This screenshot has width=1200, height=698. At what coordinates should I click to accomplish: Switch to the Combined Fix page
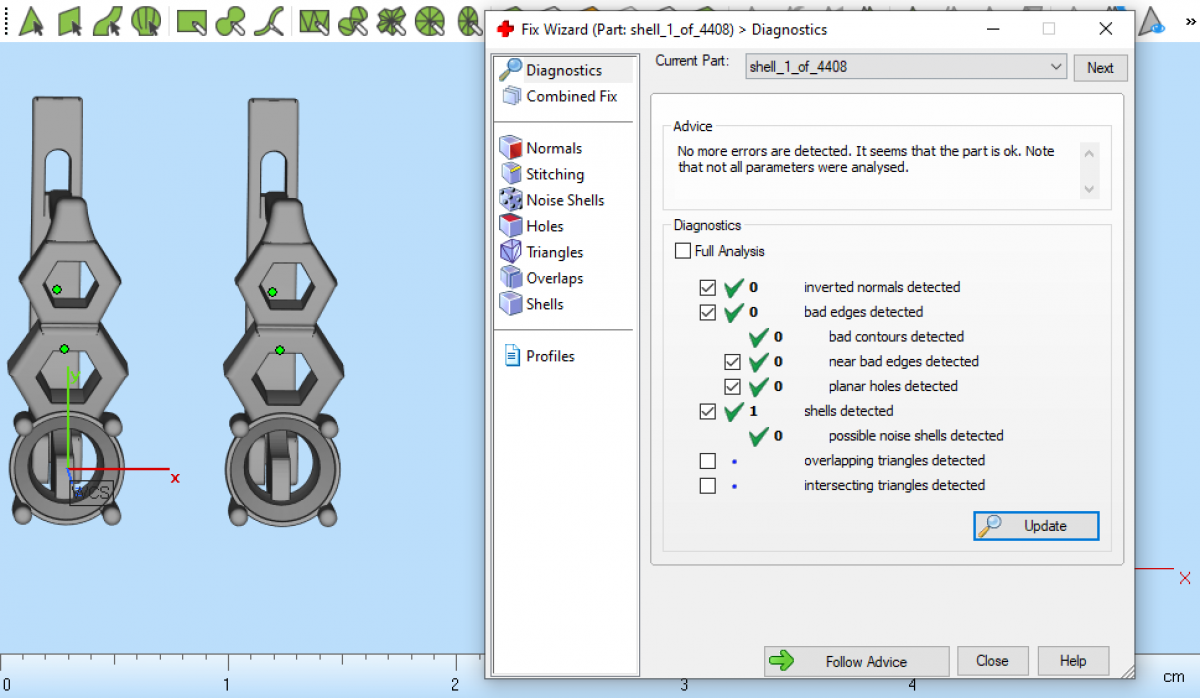[x=570, y=96]
